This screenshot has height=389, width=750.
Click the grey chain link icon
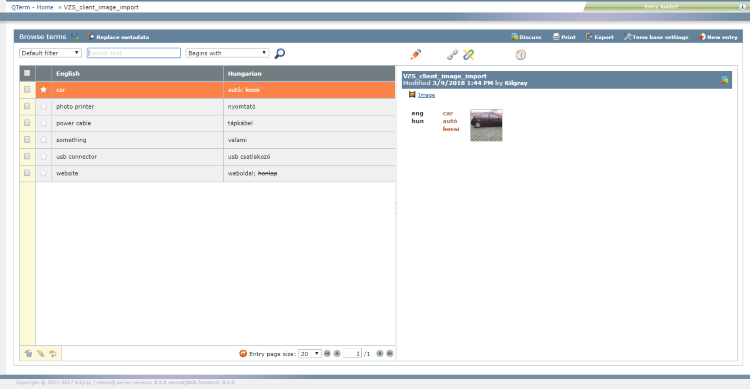(x=452, y=55)
